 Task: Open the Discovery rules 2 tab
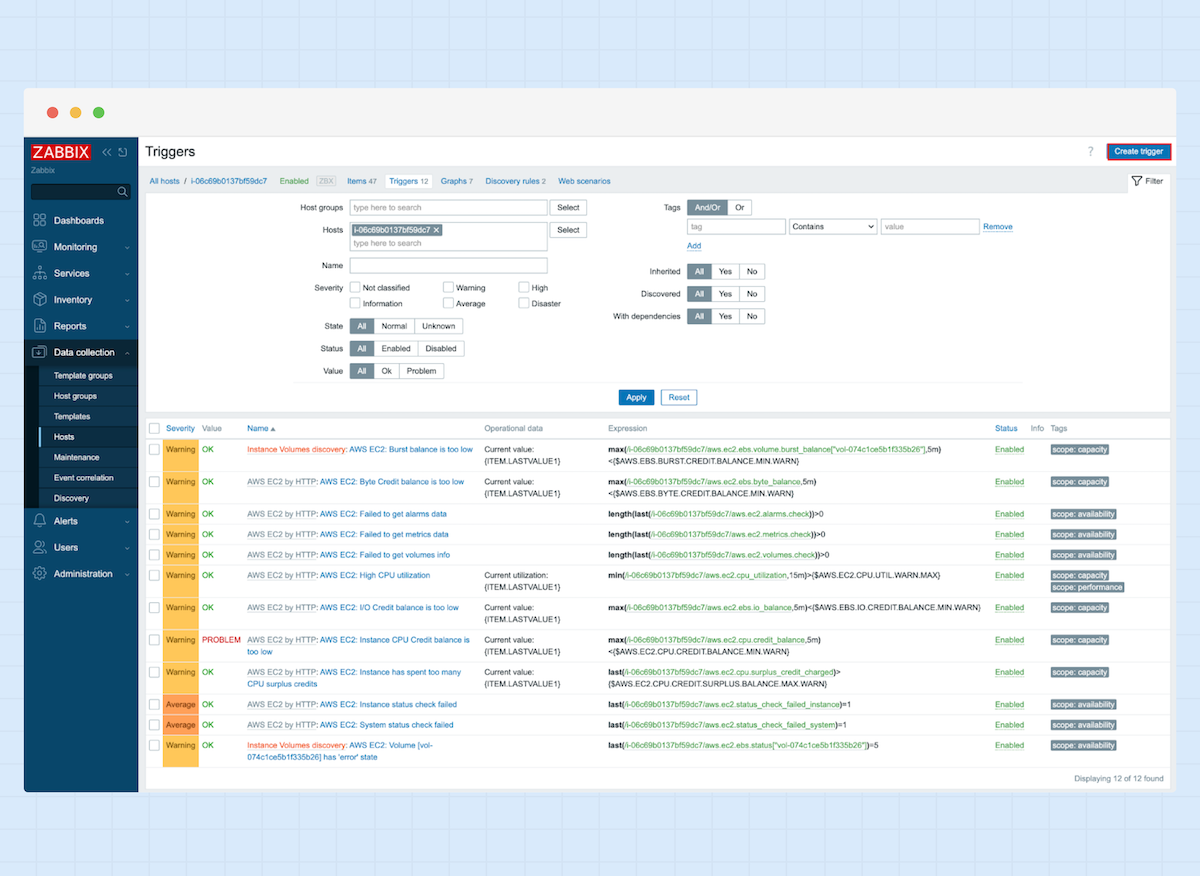tap(515, 181)
